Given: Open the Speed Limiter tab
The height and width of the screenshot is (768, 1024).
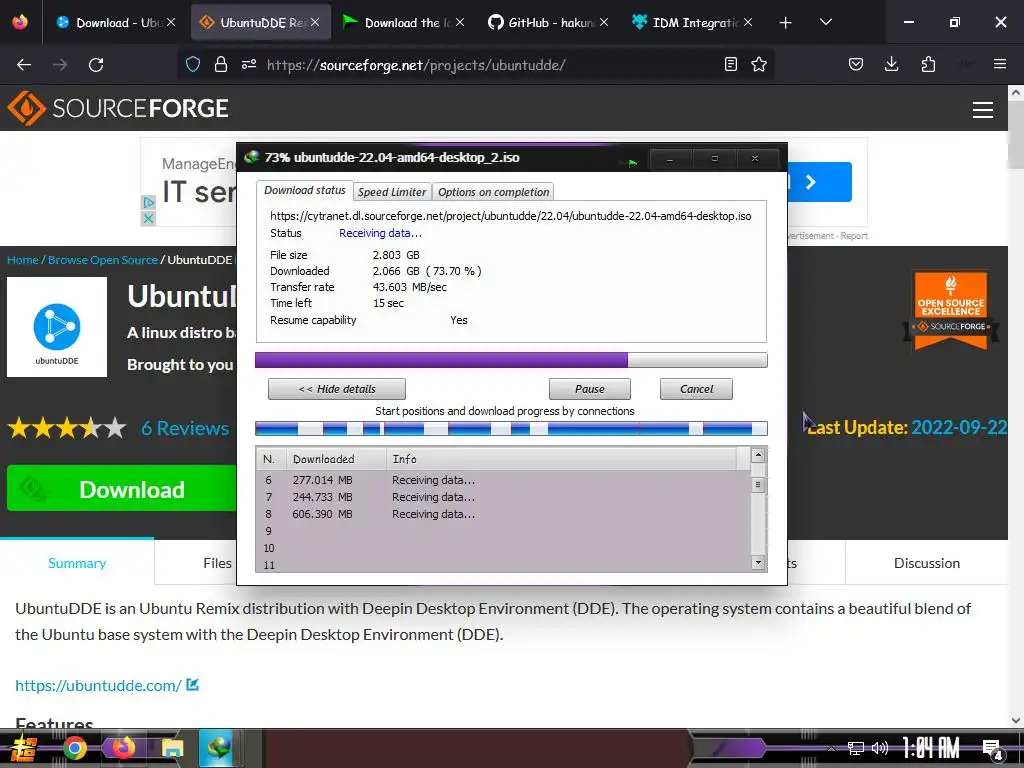Looking at the screenshot, I should [x=392, y=192].
